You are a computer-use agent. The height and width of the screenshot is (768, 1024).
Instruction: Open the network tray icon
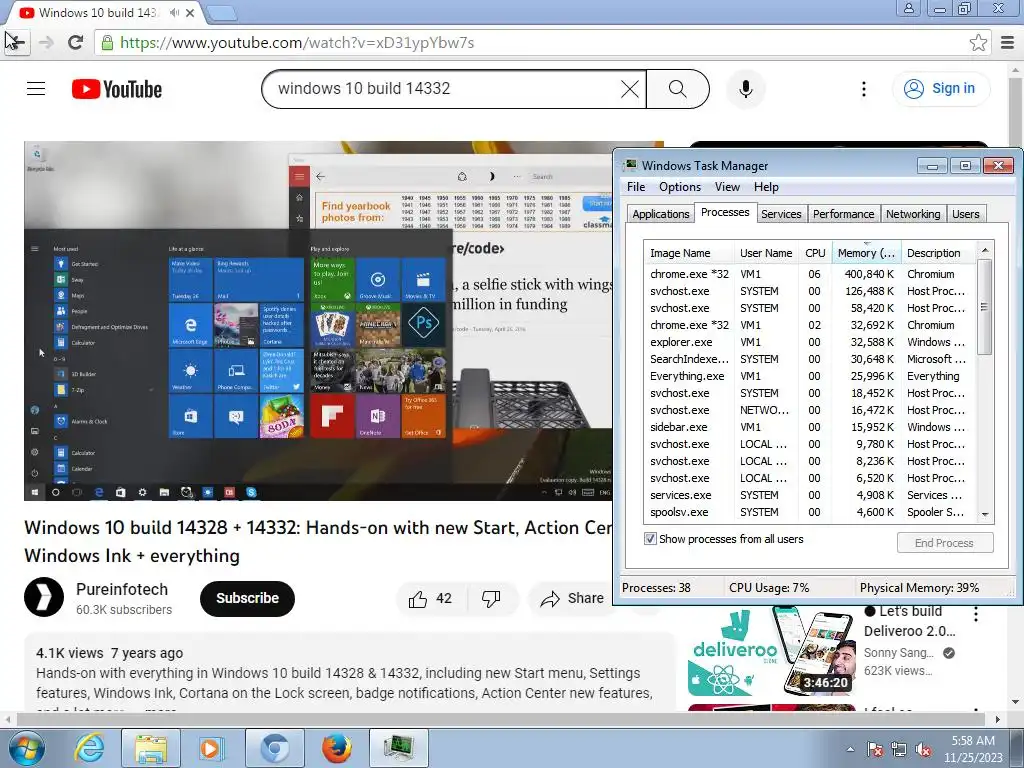(x=899, y=750)
